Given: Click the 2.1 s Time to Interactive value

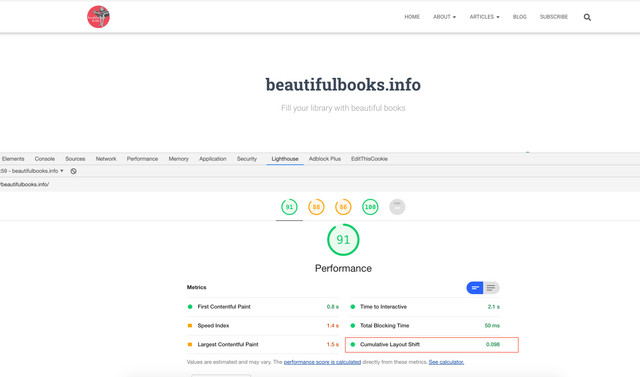Looking at the screenshot, I should pos(493,307).
